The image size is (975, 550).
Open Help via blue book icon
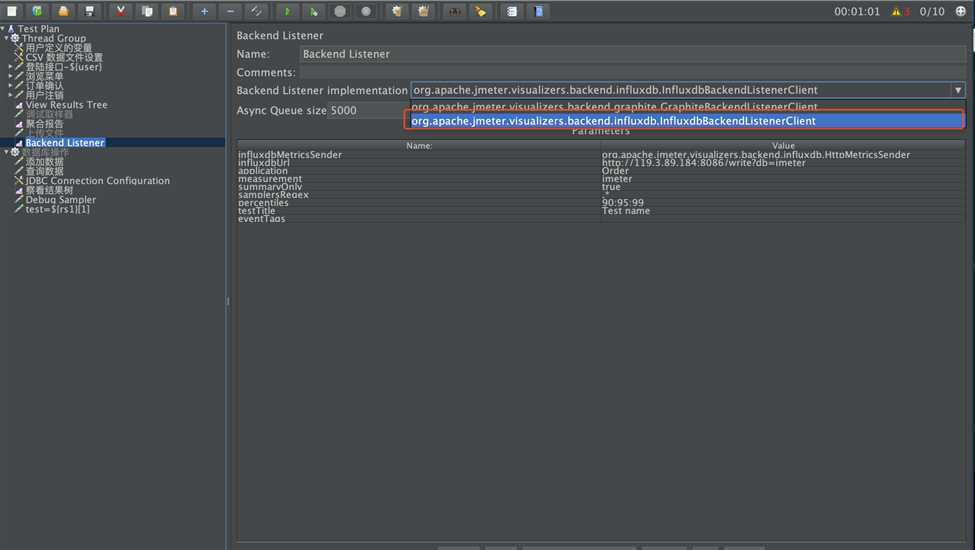pos(538,11)
